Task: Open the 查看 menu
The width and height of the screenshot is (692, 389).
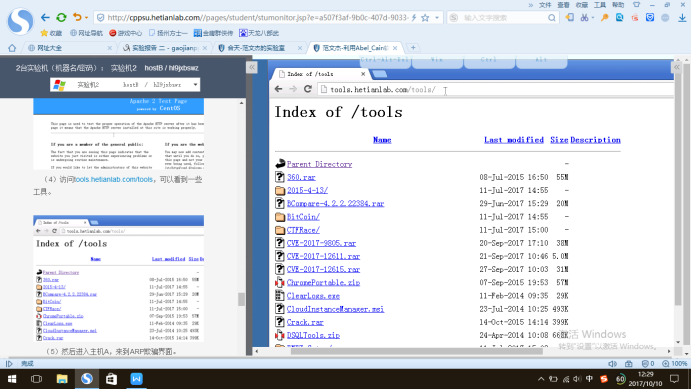Action: point(563,5)
